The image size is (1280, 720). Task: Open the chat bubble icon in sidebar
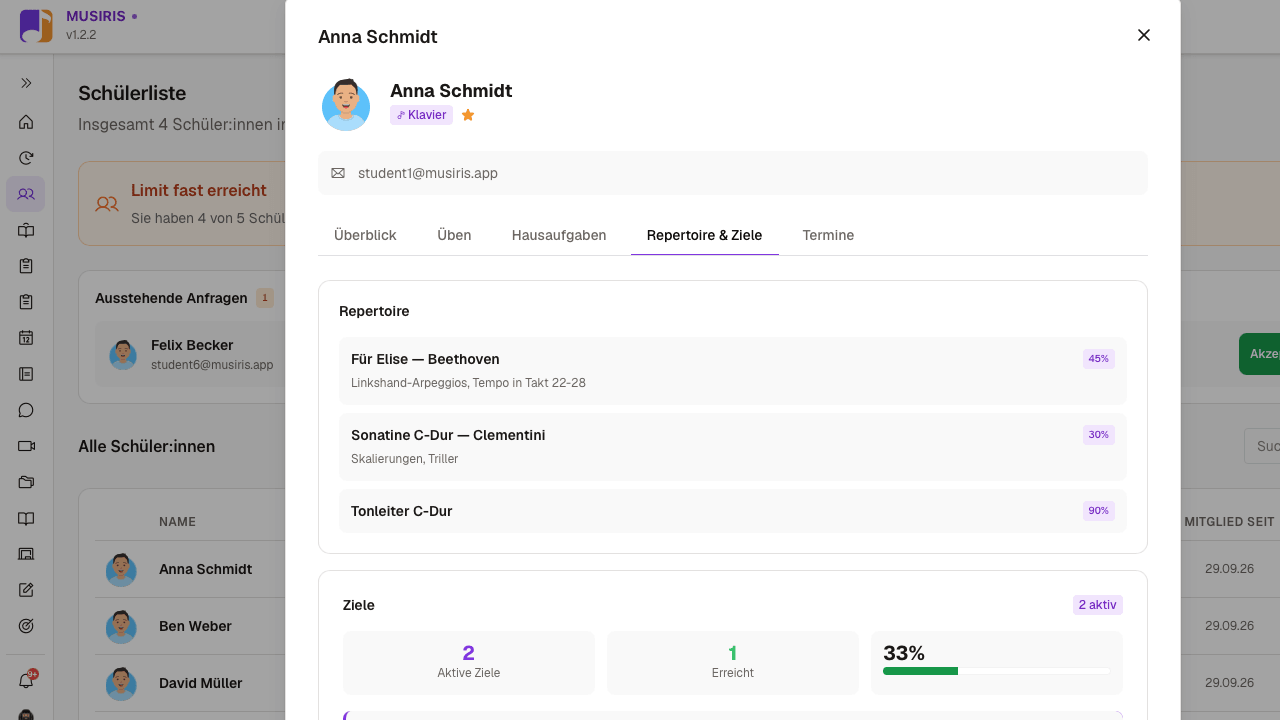[x=26, y=410]
